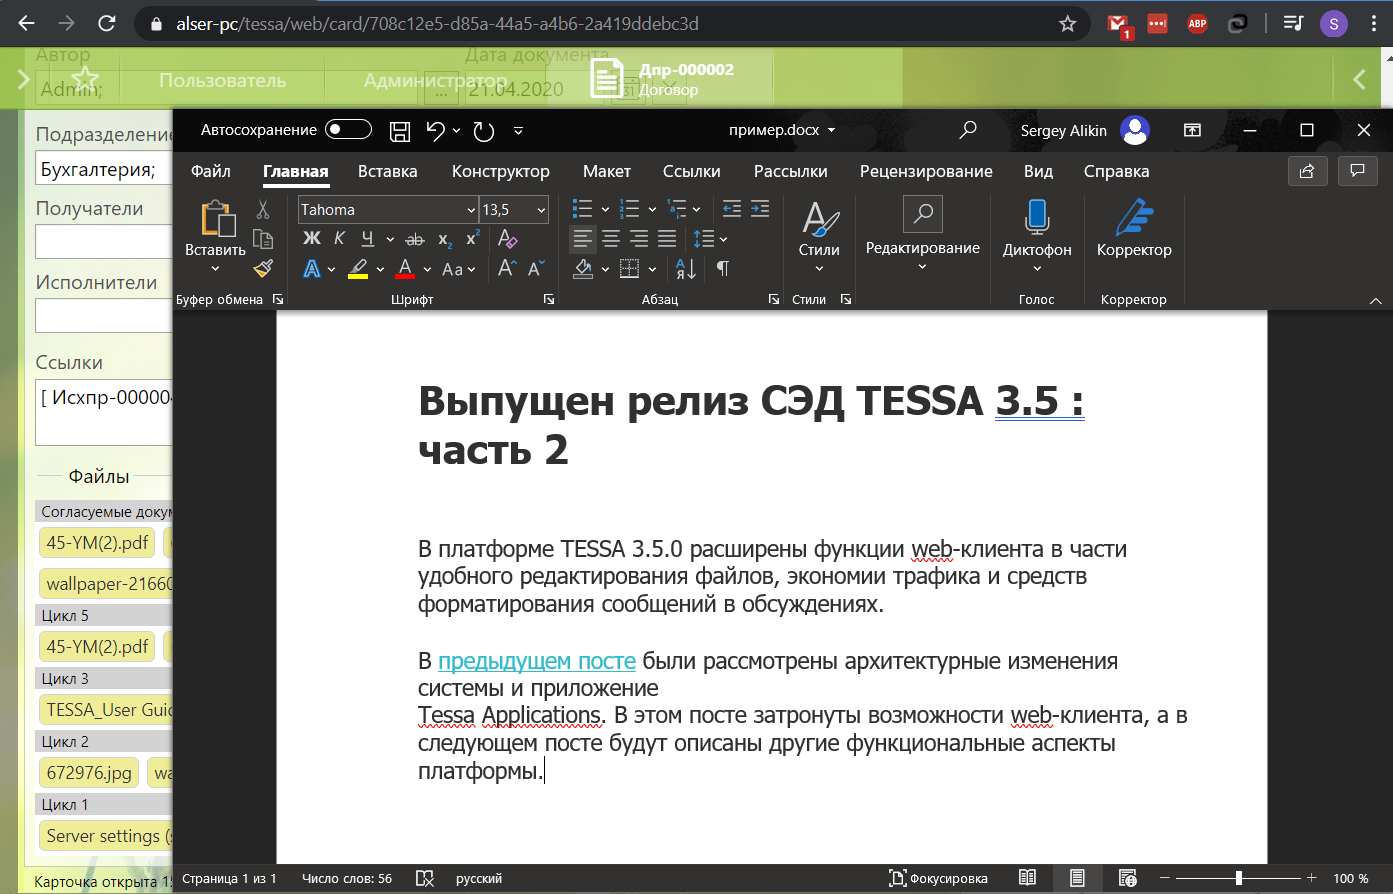Click word count 'Число слов: 56'

[347, 878]
